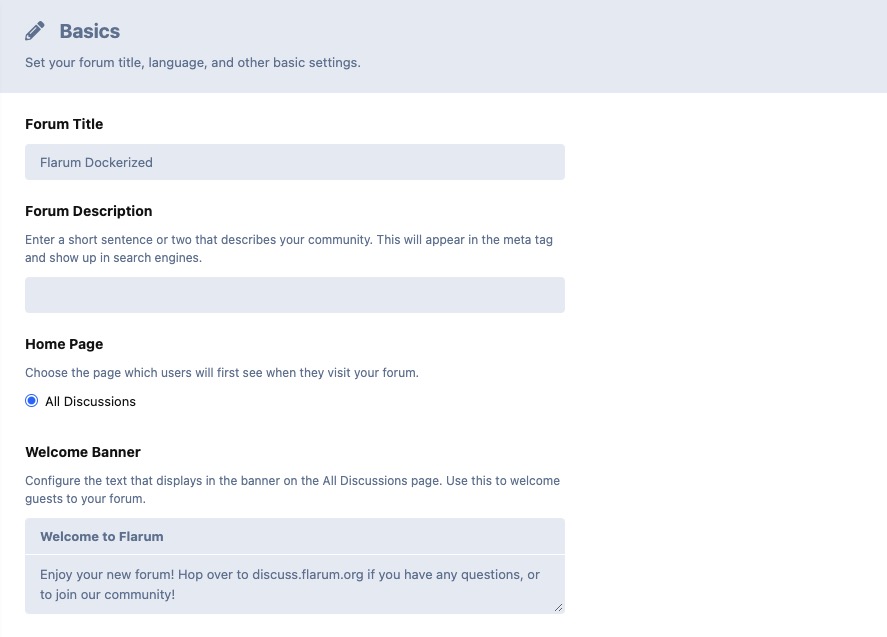Click the pencil icon beside Basics
Screen dimensions: 887x637
coord(35,31)
